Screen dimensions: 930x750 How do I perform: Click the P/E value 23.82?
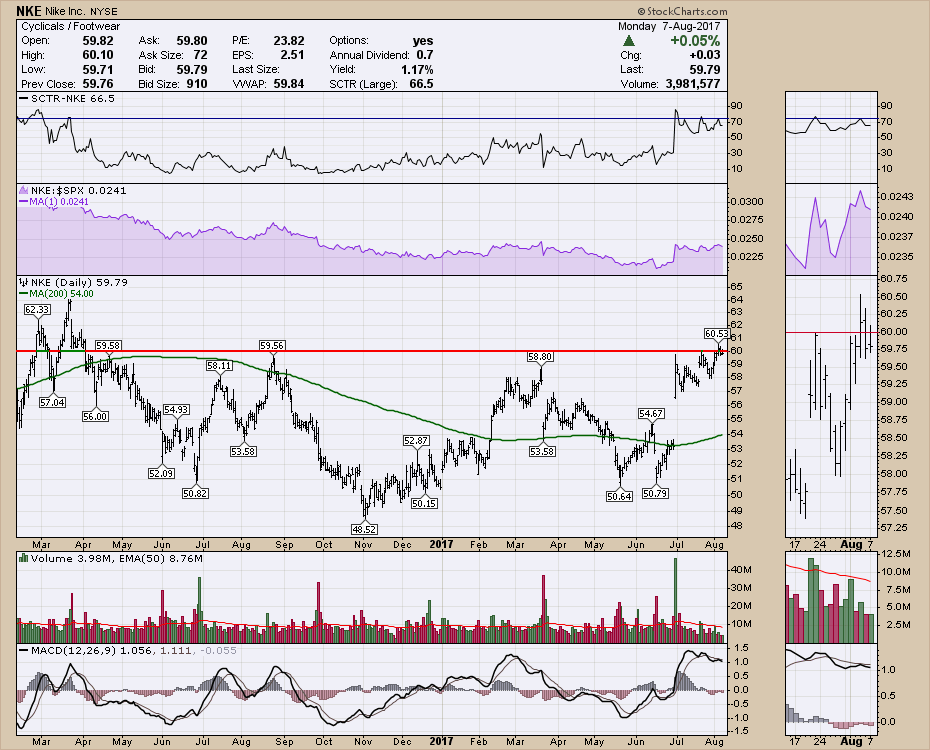[x=289, y=40]
